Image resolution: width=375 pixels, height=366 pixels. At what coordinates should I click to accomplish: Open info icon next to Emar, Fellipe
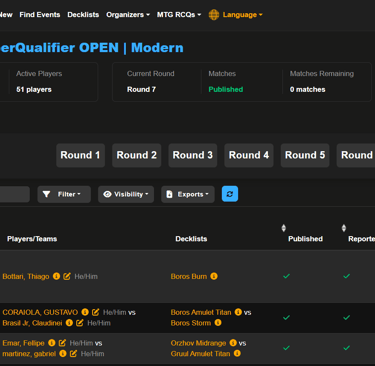pos(52,343)
